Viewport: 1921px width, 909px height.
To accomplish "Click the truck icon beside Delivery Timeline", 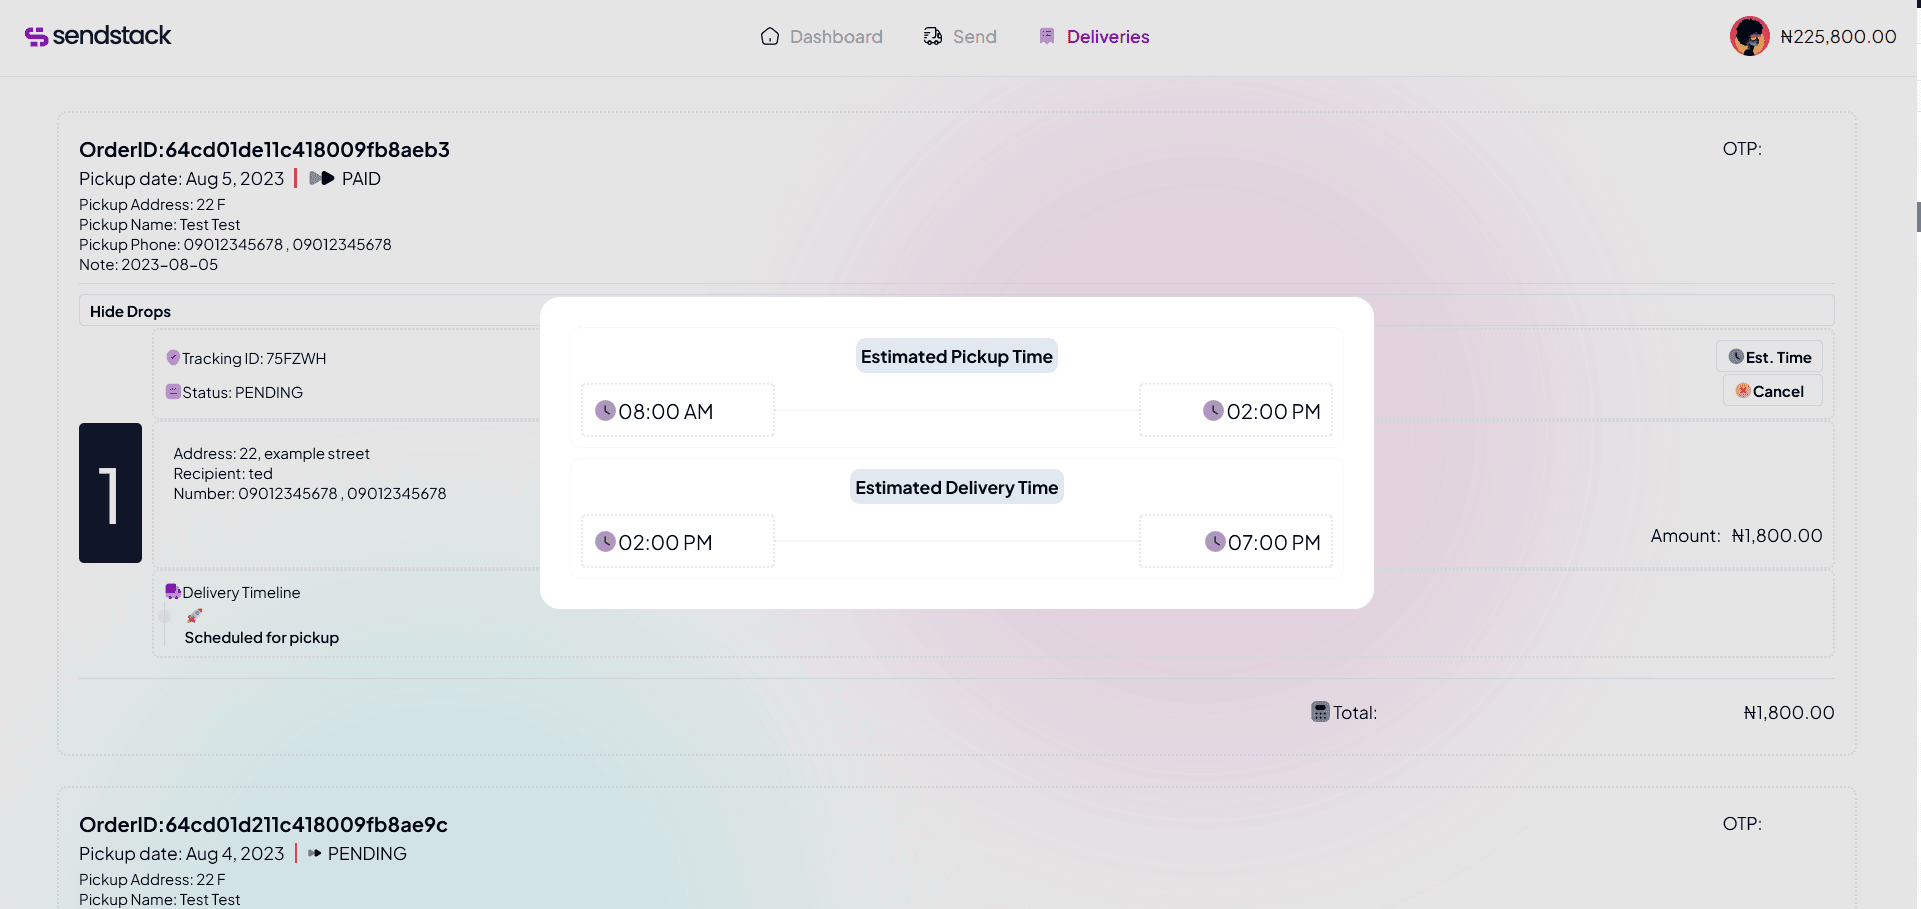I will [x=173, y=591].
